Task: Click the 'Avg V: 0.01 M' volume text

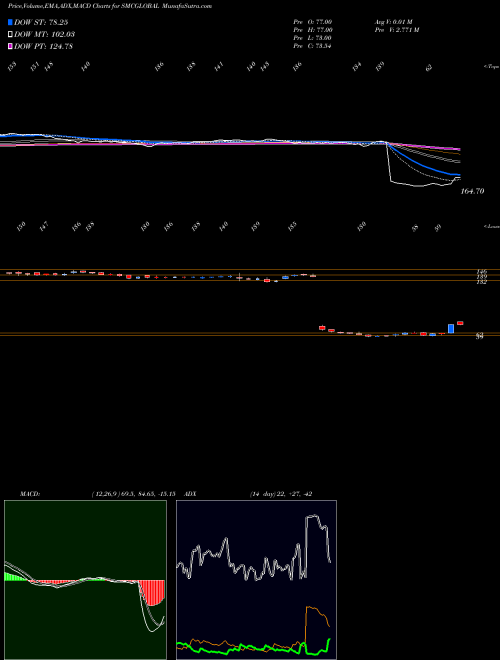Action: click(x=395, y=21)
